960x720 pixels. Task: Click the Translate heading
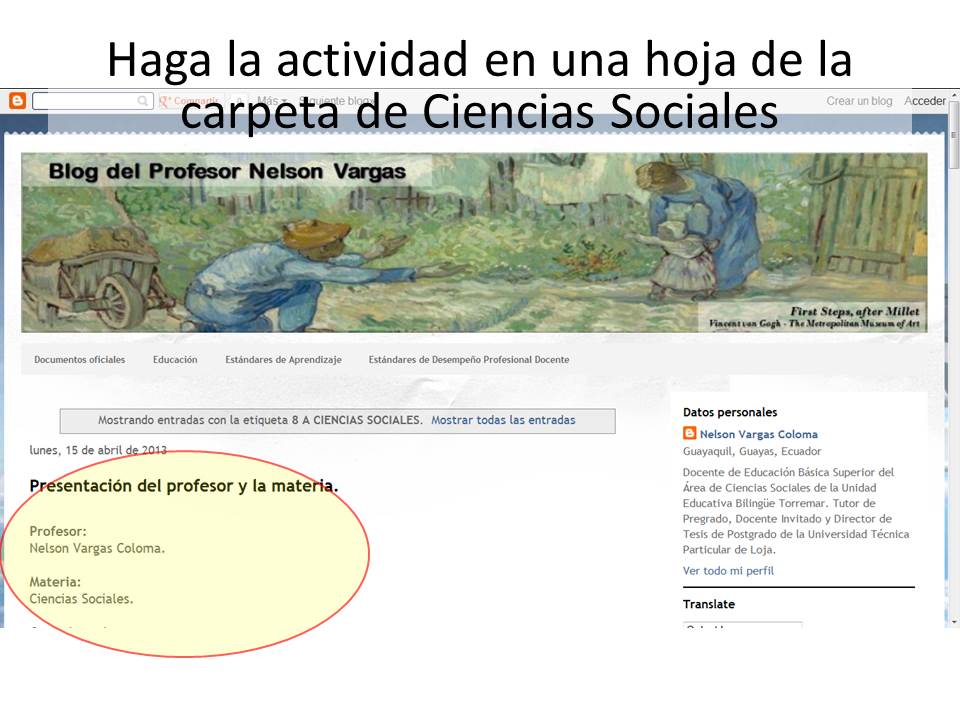[709, 604]
